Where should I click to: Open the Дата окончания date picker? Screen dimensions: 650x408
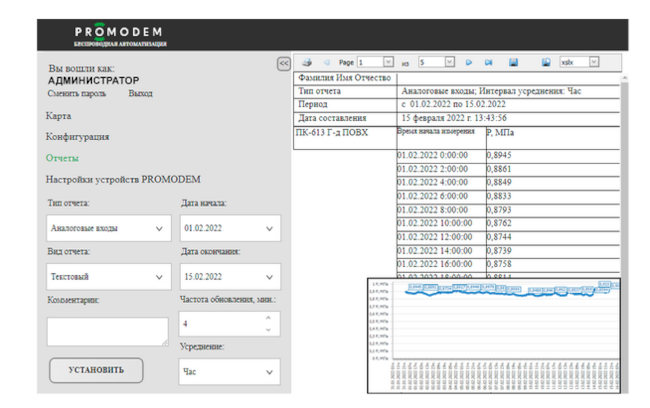pos(230,277)
